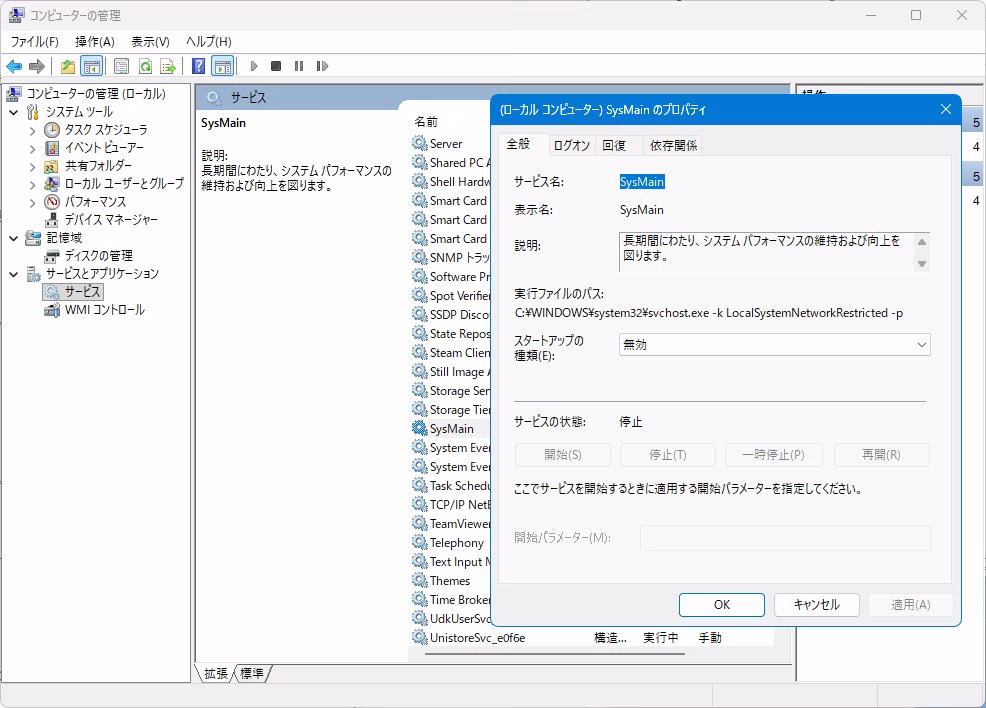The width and height of the screenshot is (986, 708).
Task: Collapse the システム ツール tree node
Action: coord(14,112)
